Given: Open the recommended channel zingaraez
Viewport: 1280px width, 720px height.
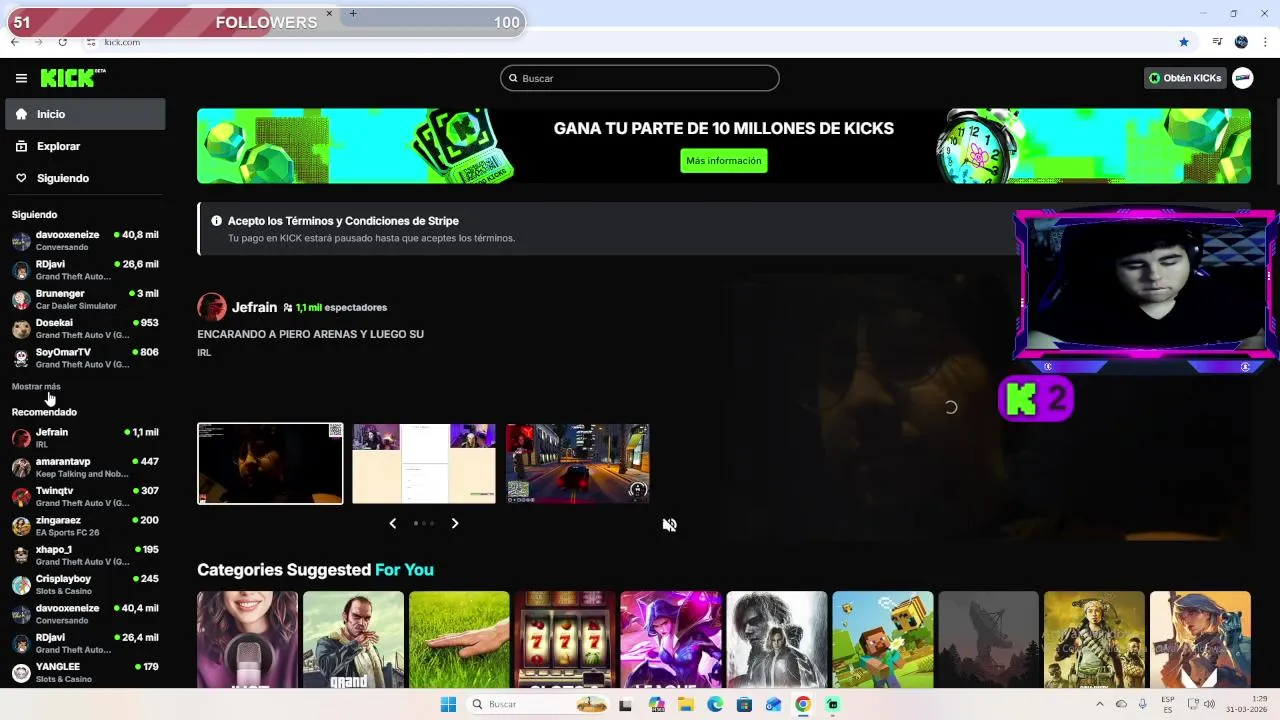Looking at the screenshot, I should tap(85, 526).
